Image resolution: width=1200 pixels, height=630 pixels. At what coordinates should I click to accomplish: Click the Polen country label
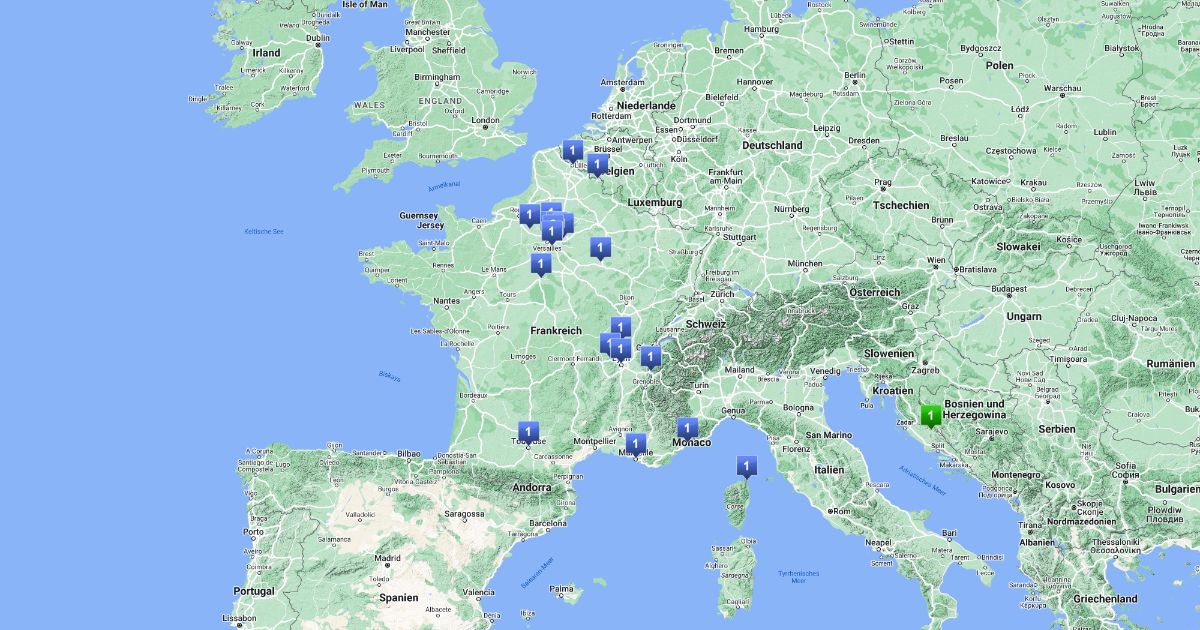[x=998, y=65]
